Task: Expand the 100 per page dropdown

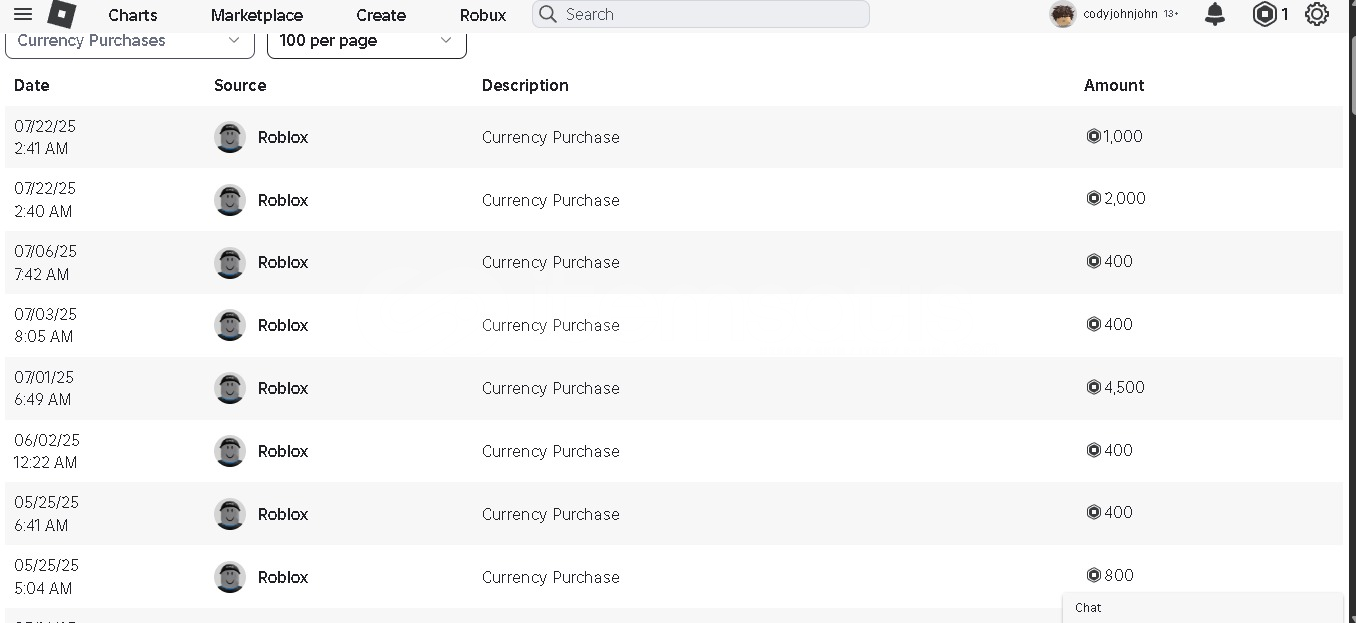Action: click(x=367, y=41)
